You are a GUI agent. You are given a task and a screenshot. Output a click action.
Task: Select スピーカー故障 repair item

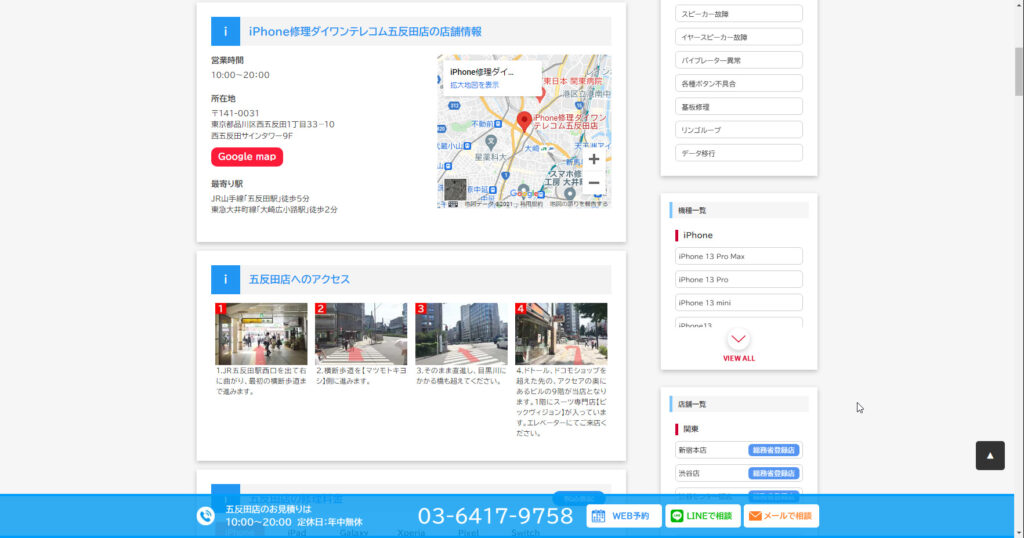click(x=739, y=14)
